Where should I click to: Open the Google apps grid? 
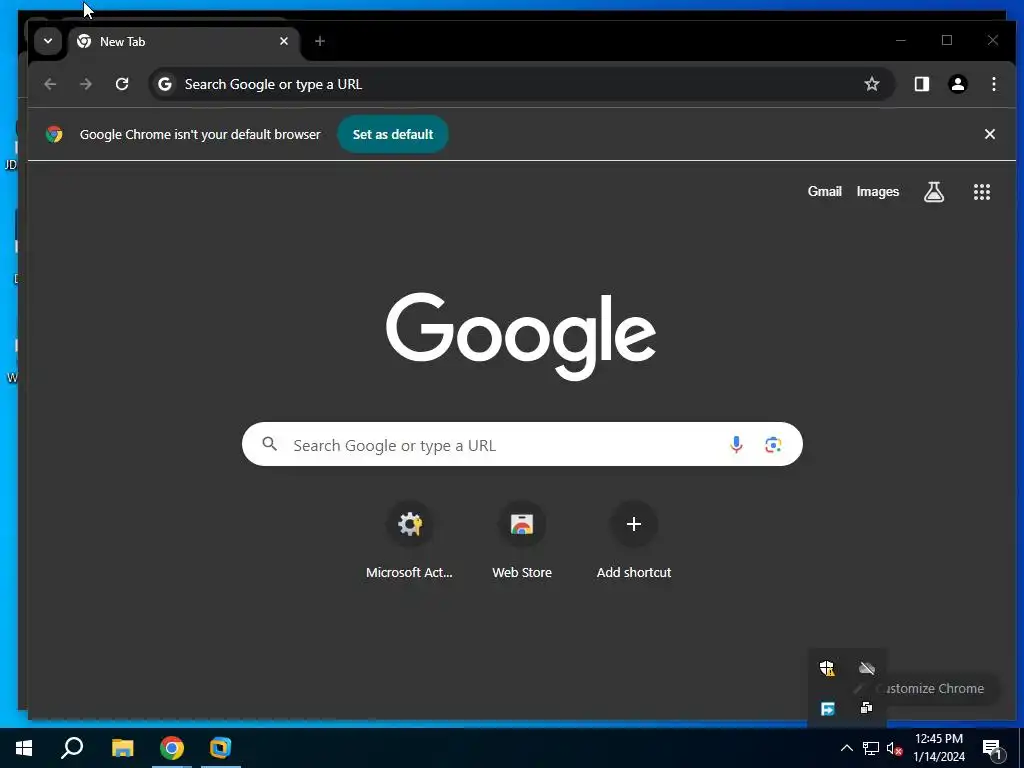(982, 192)
